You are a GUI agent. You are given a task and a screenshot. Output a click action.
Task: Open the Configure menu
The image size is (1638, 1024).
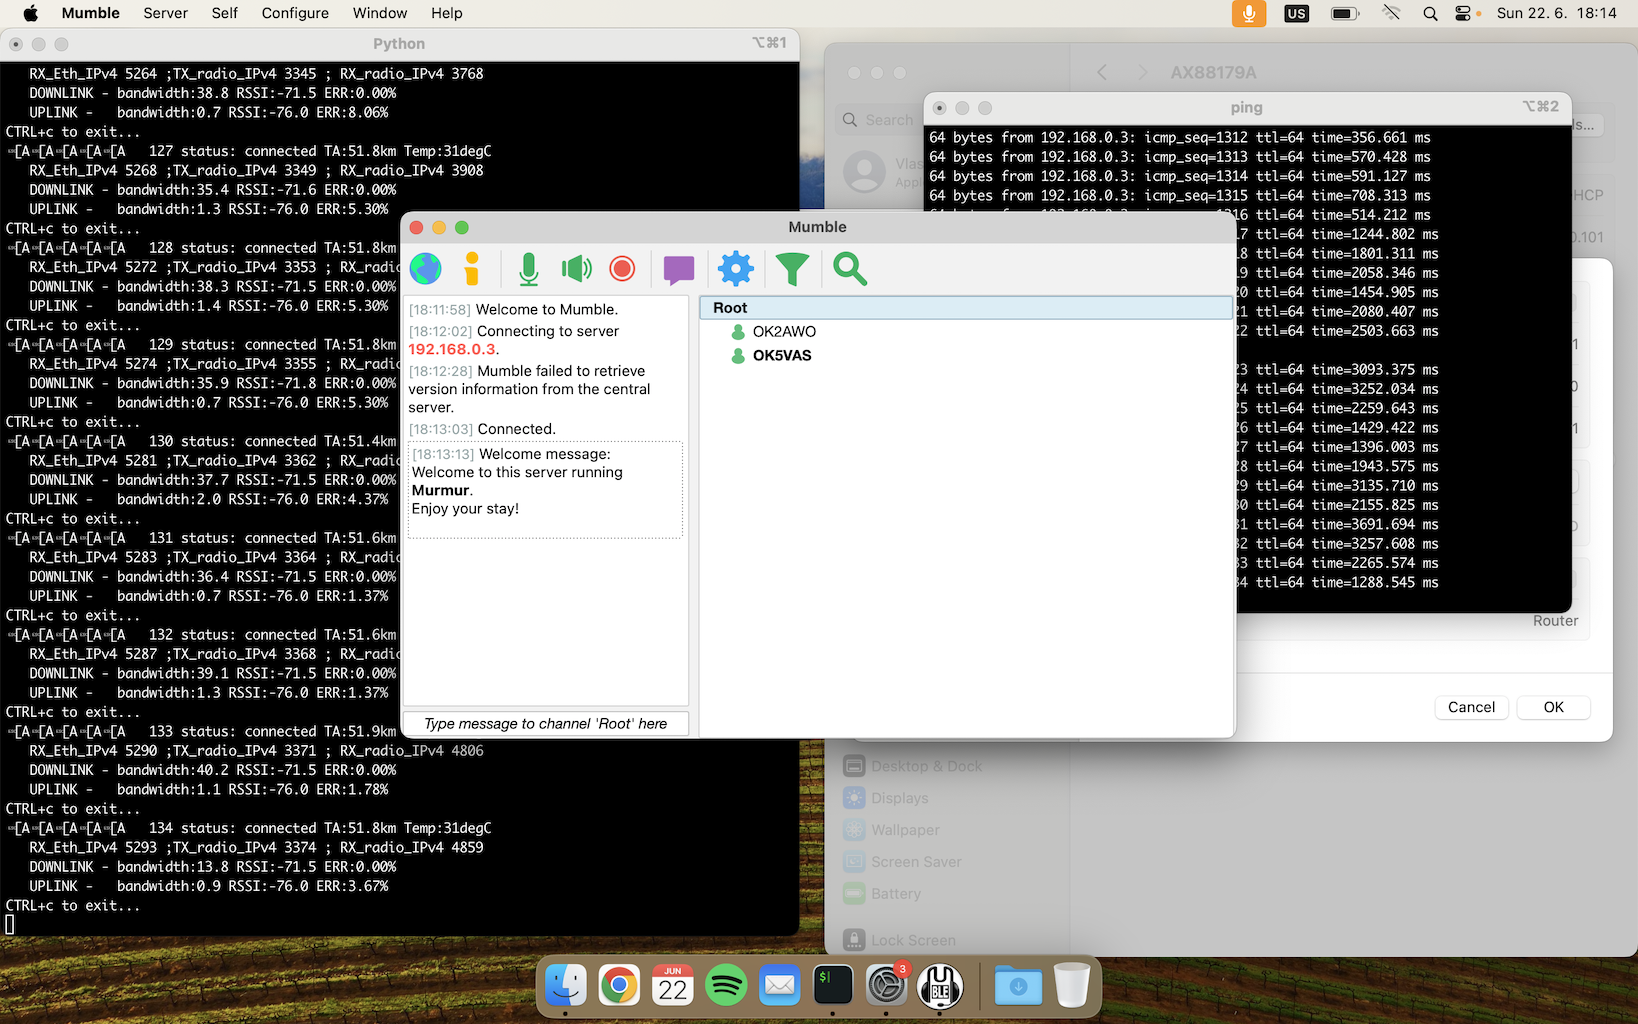(295, 13)
